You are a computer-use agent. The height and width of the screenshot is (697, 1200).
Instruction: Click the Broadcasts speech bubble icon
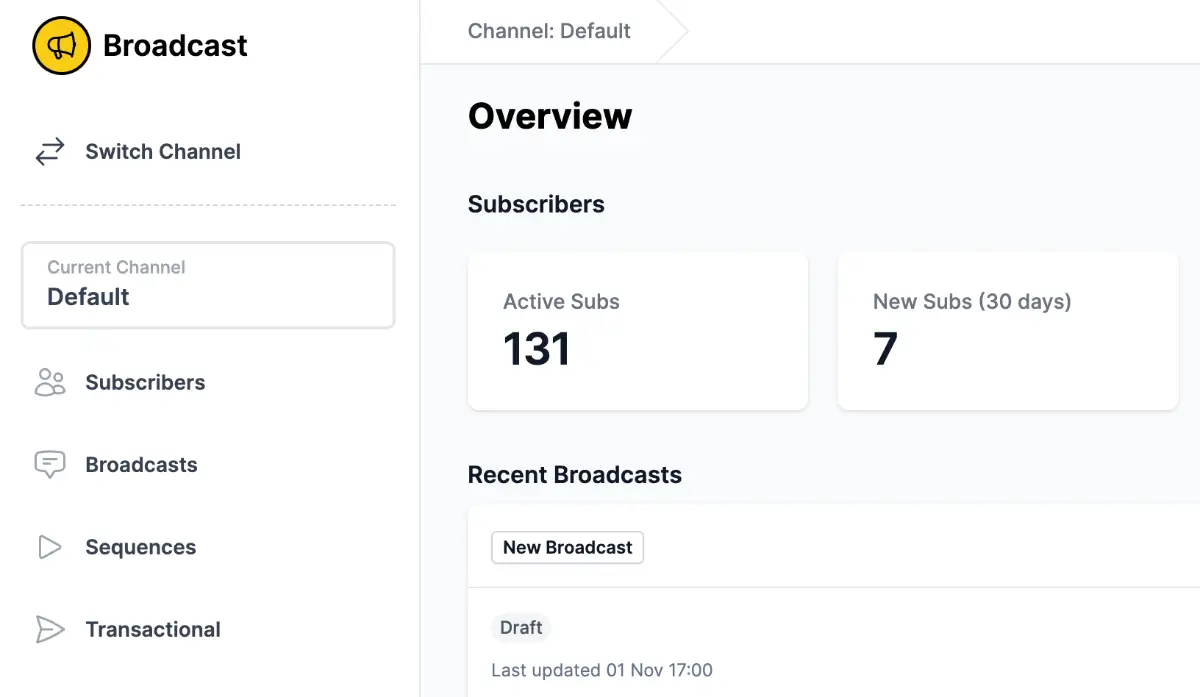point(50,465)
